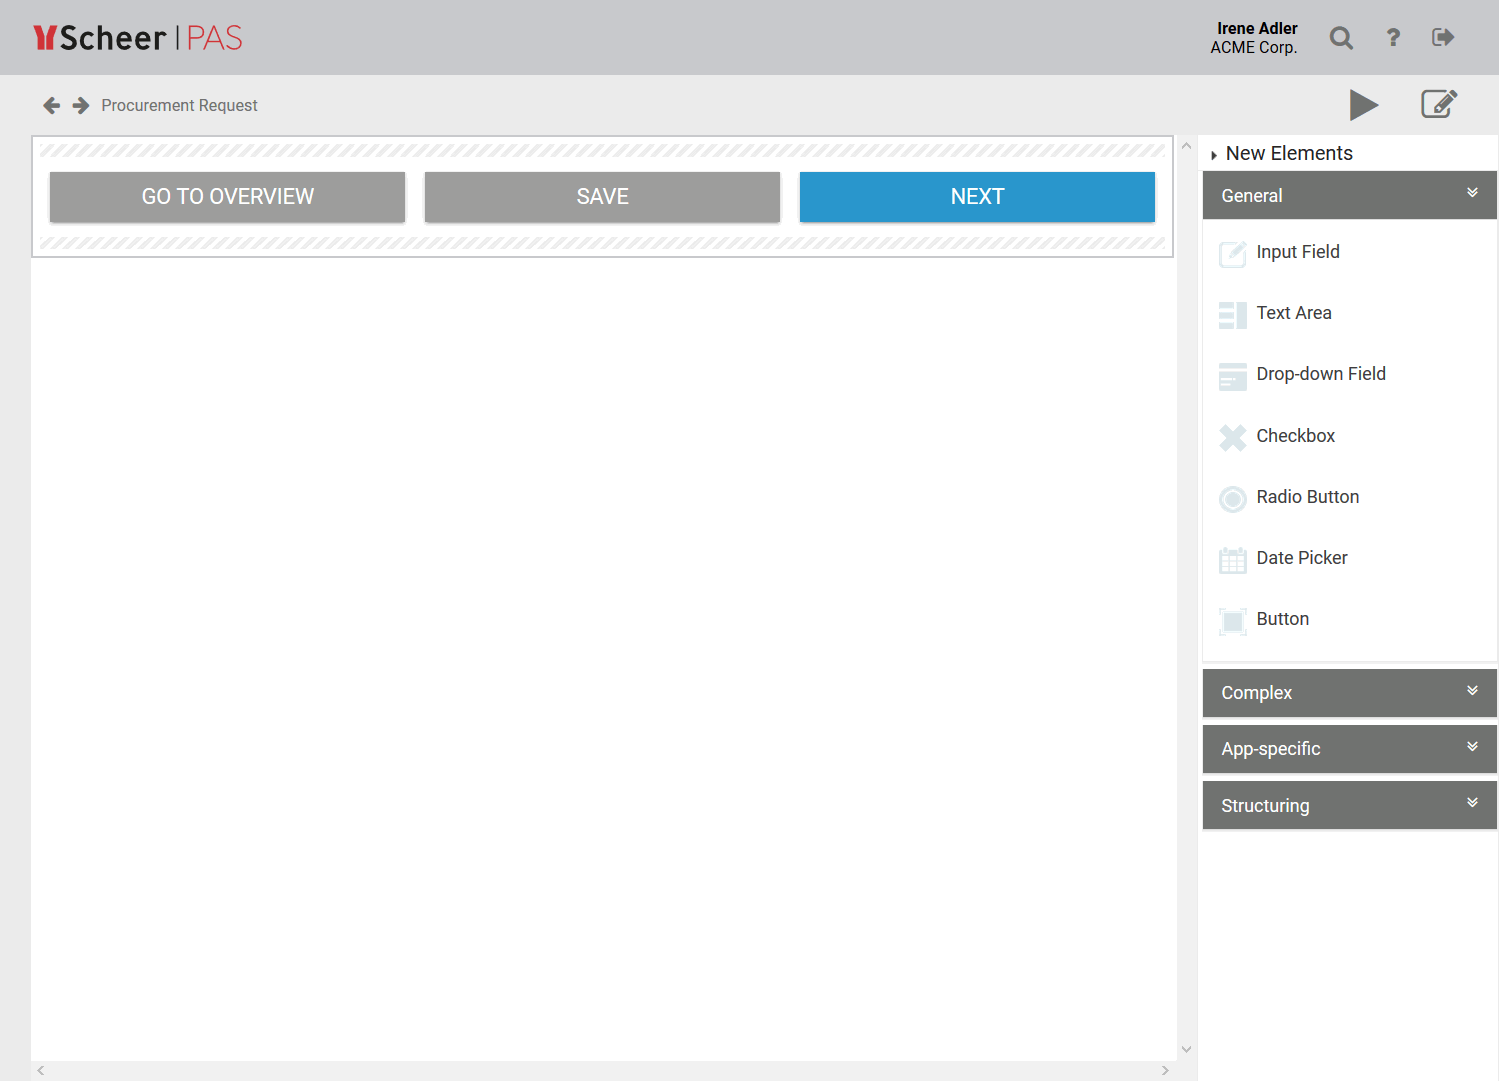This screenshot has width=1499, height=1081.
Task: Click the ACME Corp. label
Action: [1254, 47]
